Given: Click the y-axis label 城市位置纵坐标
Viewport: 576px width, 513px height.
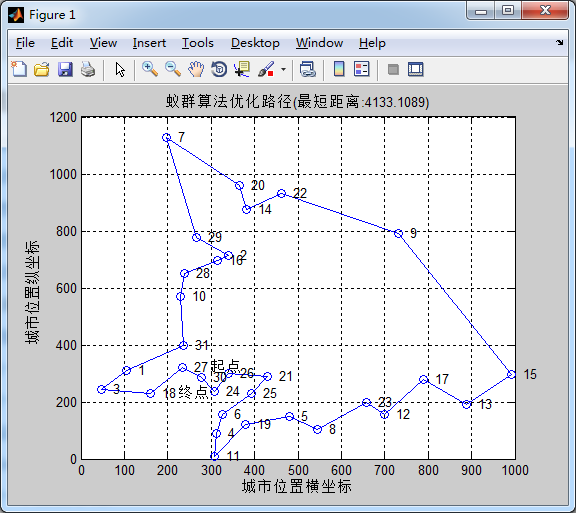Looking at the screenshot, I should coord(32,292).
